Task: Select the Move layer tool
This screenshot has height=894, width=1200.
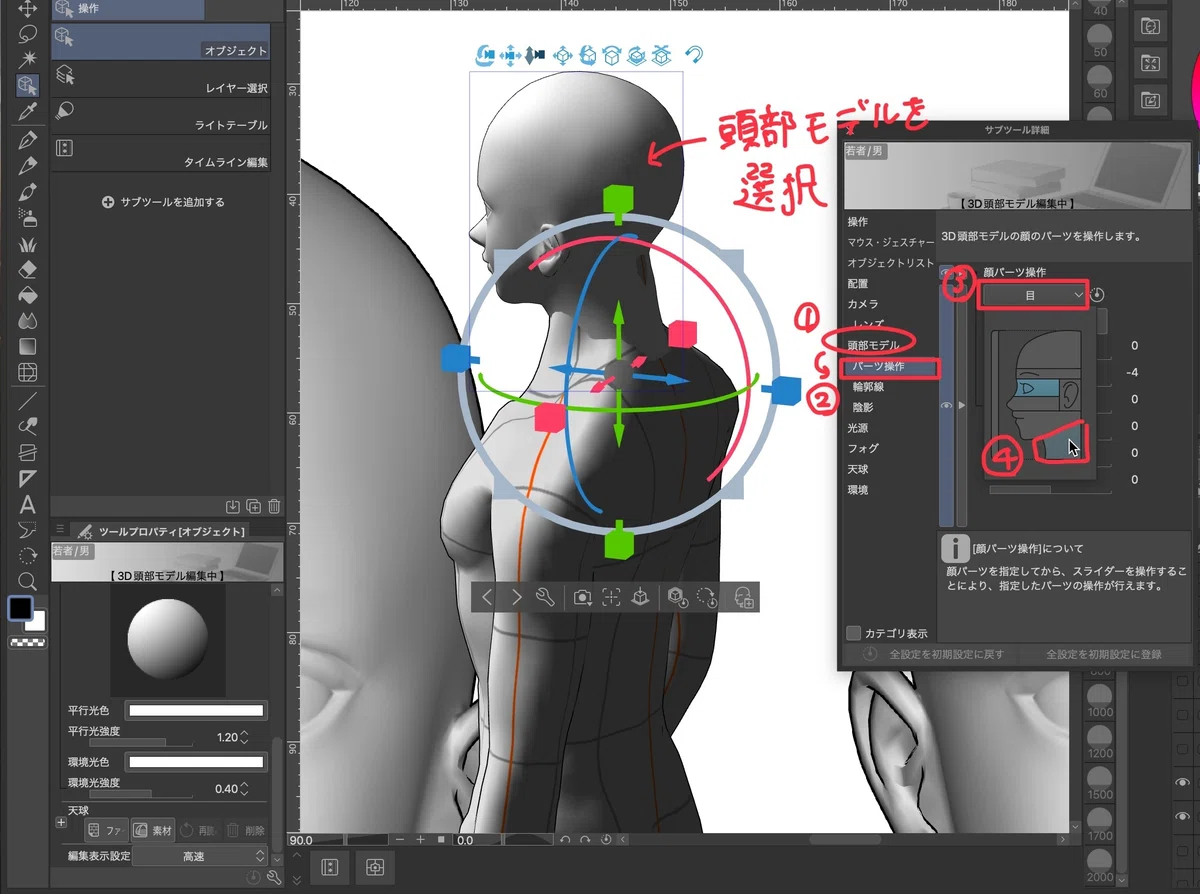Action: click(x=28, y=8)
